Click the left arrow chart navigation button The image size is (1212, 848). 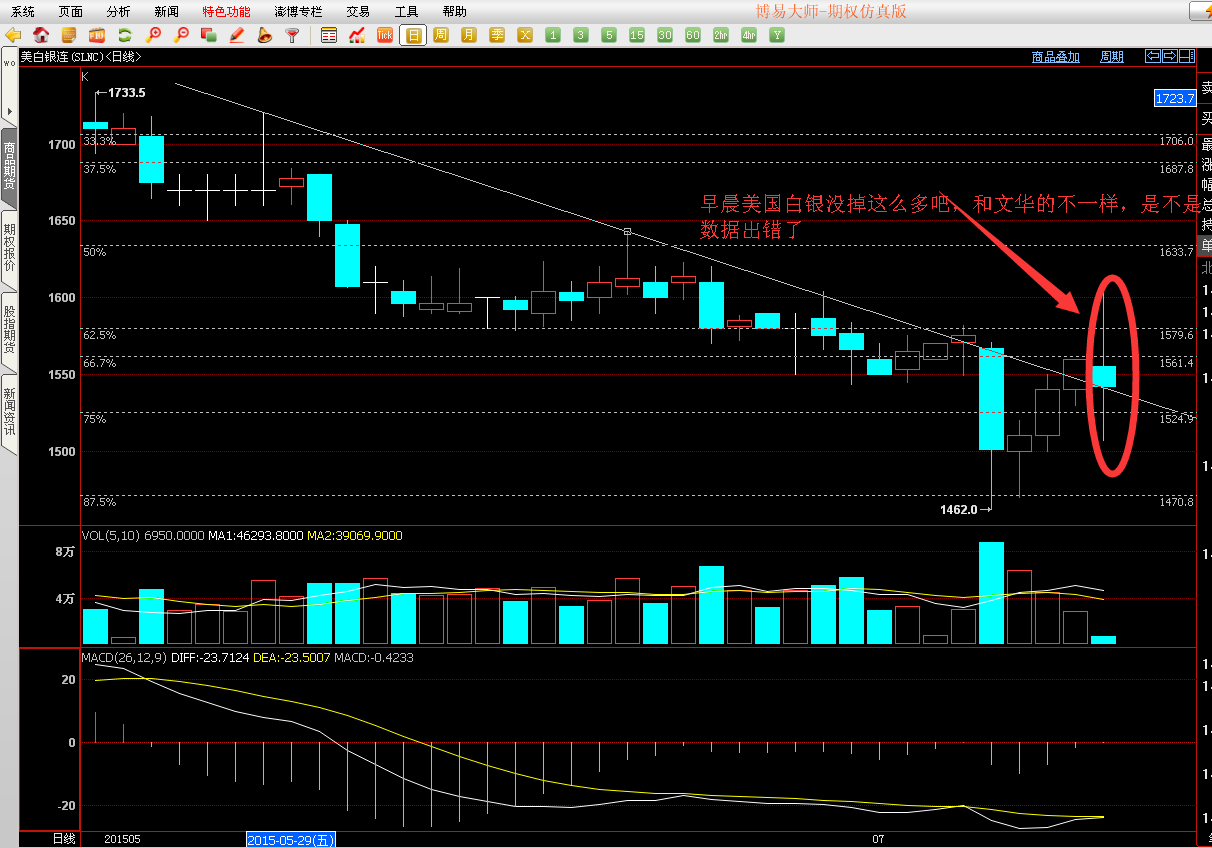(x=1153, y=56)
